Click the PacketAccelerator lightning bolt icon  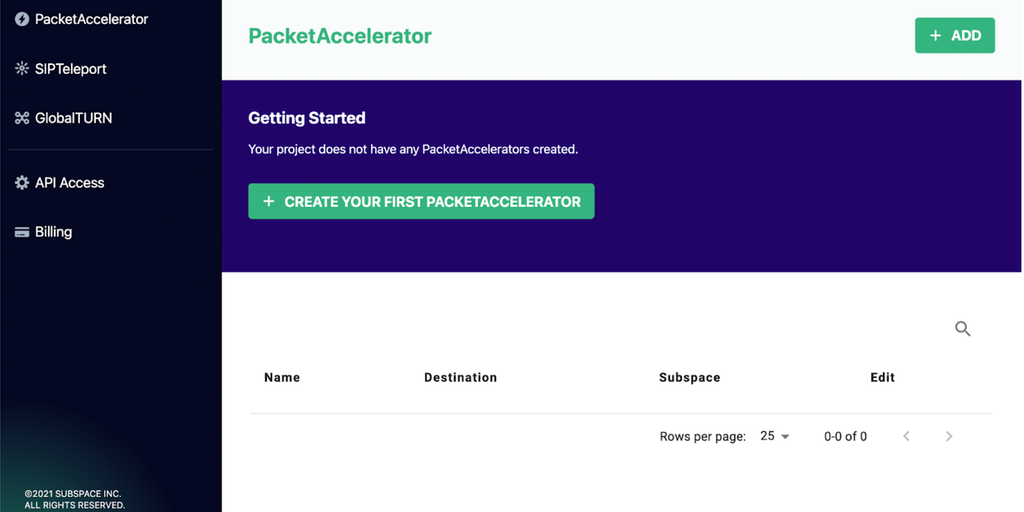[x=22, y=19]
